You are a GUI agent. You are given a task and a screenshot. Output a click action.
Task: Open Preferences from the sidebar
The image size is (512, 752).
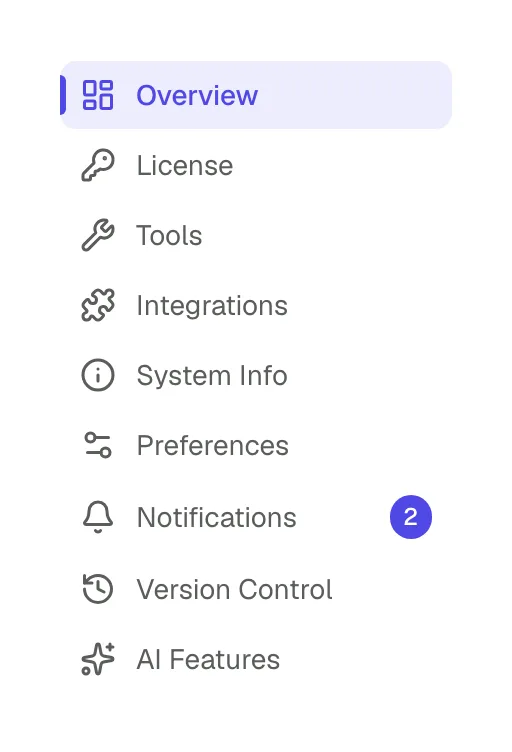(x=256, y=445)
